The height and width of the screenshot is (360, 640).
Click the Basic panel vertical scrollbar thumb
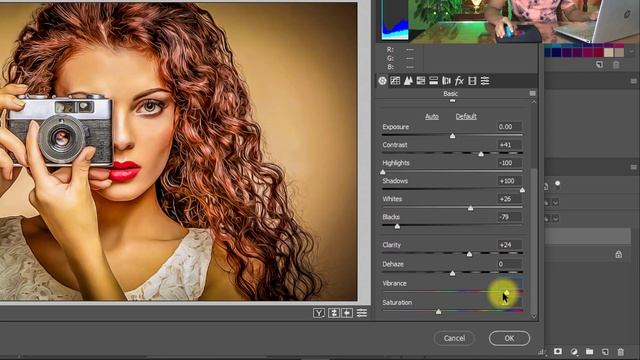point(534,241)
